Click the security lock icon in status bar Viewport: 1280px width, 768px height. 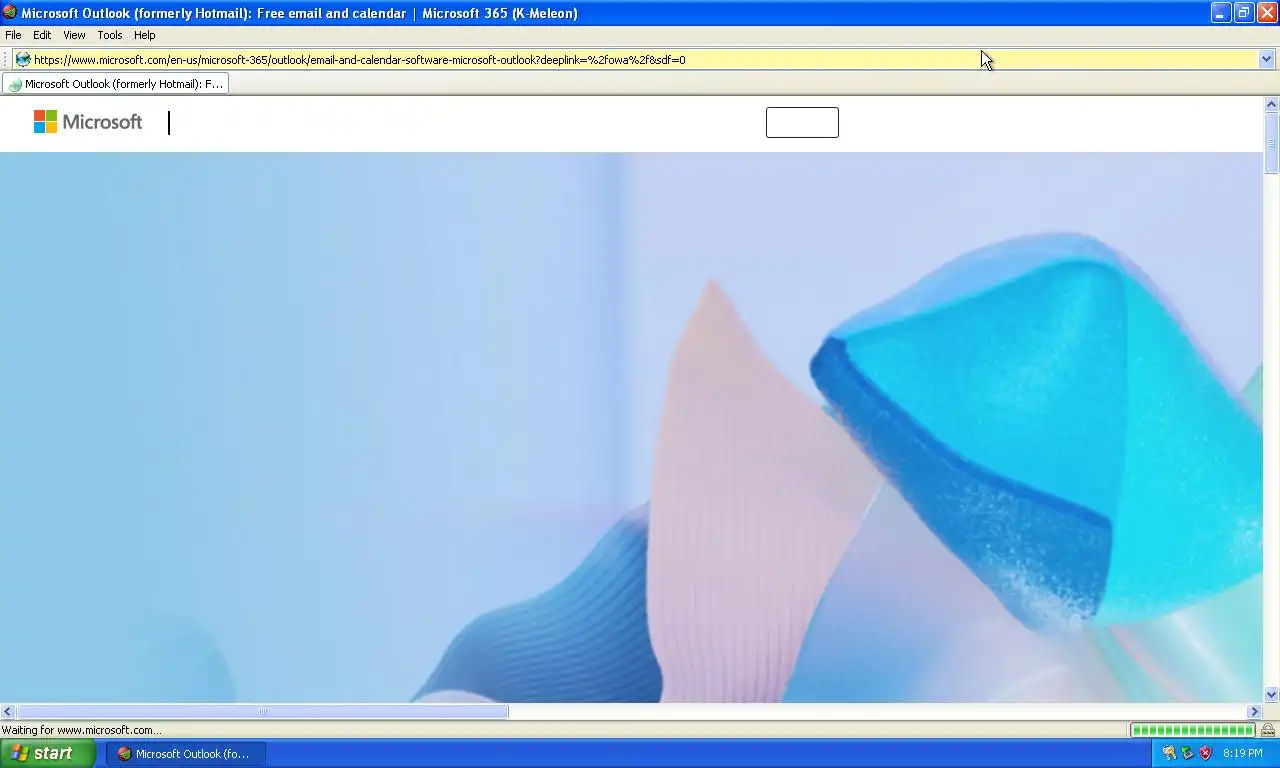pyautogui.click(x=1268, y=730)
